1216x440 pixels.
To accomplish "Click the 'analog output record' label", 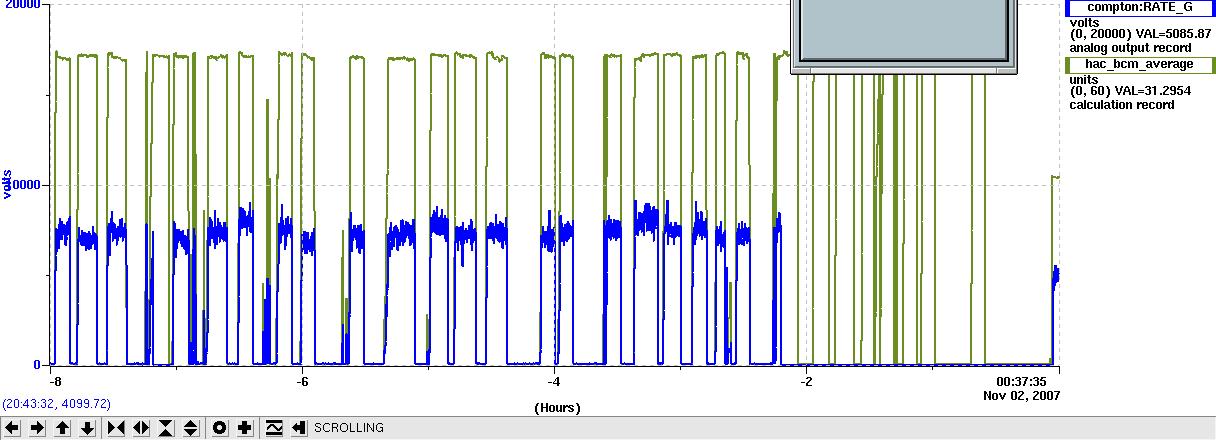I will pos(1131,48).
